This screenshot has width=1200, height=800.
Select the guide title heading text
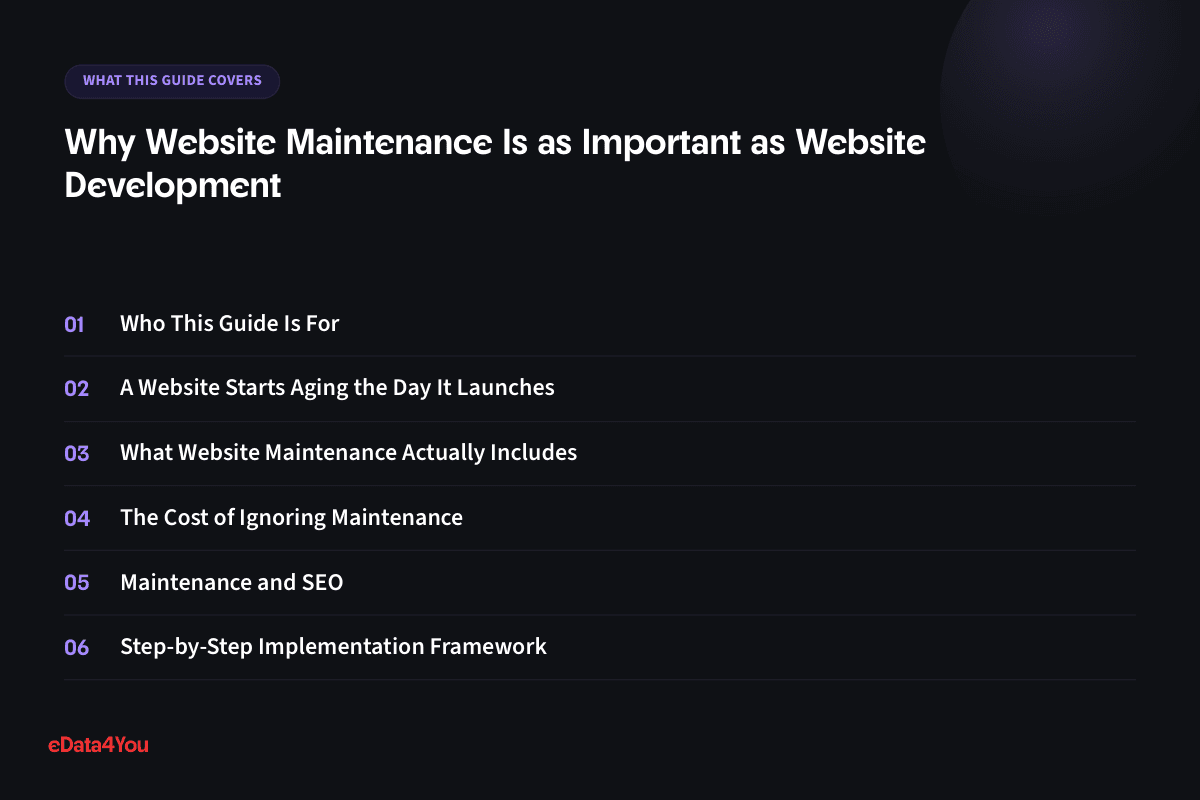495,163
